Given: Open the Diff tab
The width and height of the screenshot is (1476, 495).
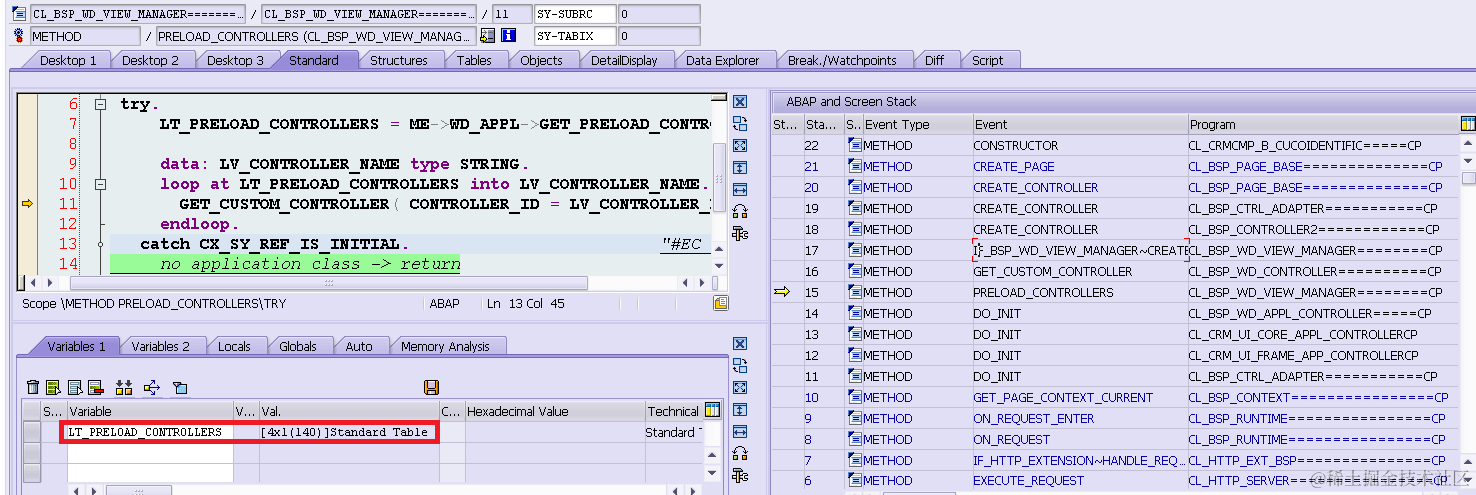Looking at the screenshot, I should 934,60.
